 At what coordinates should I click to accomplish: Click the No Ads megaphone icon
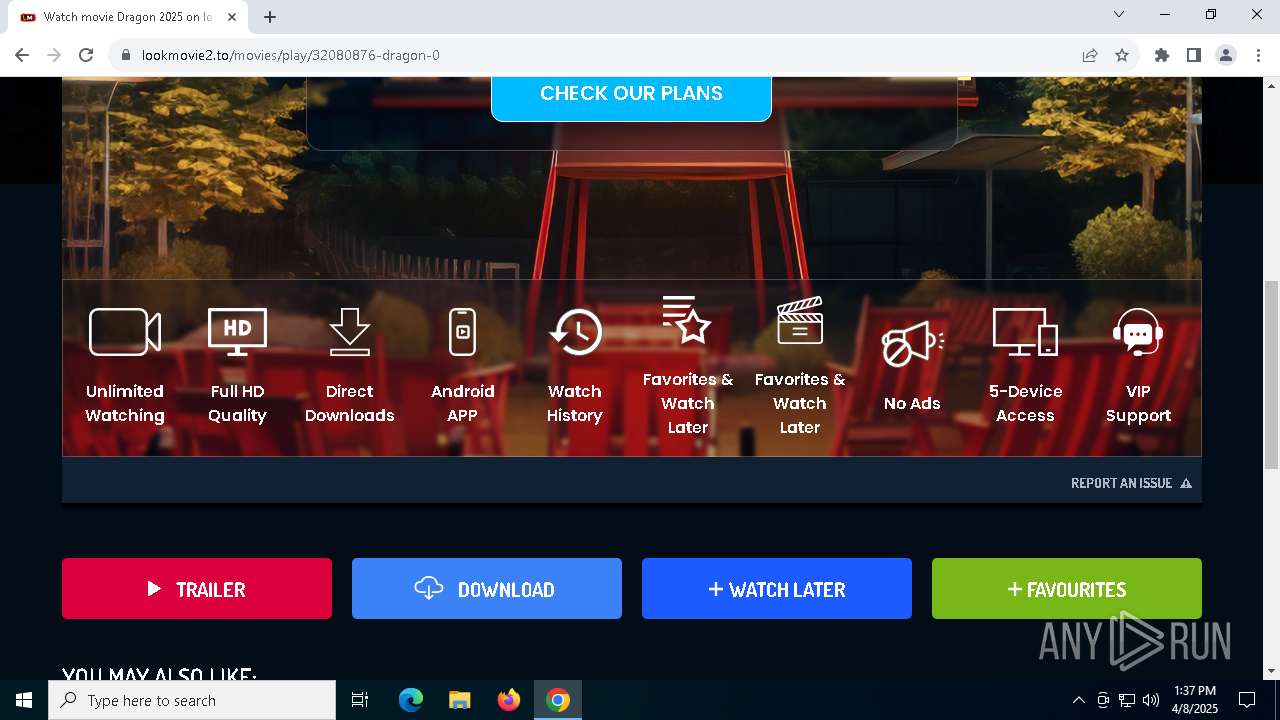(912, 344)
